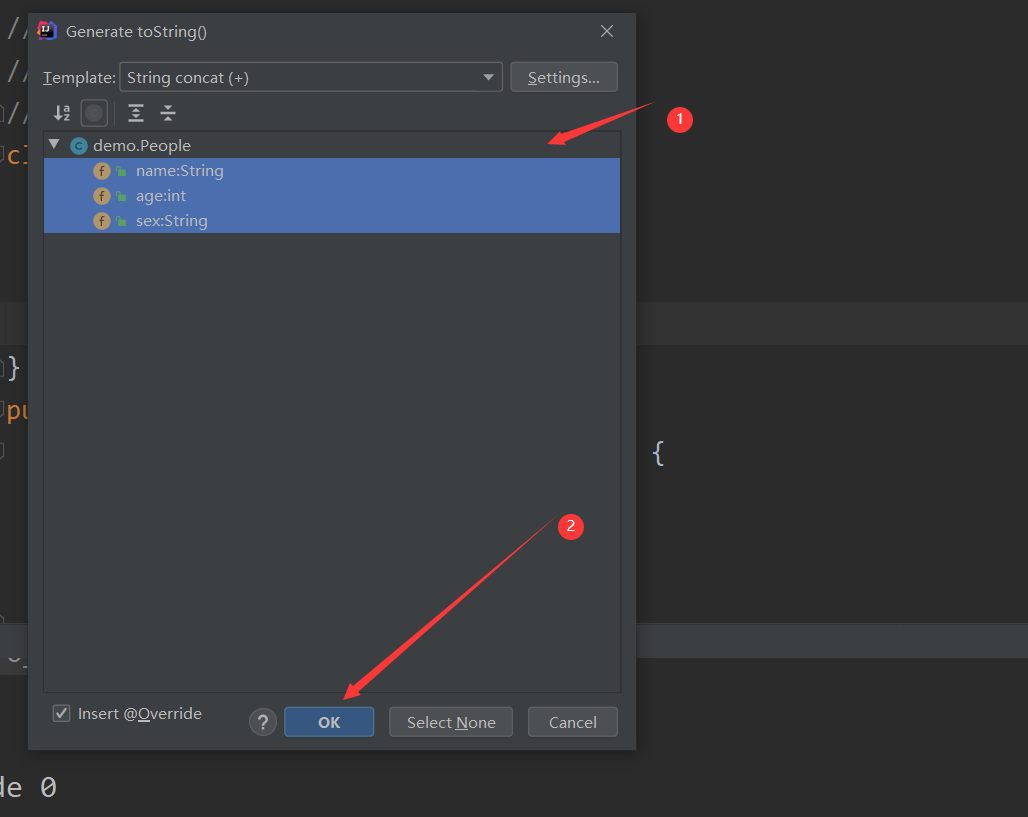The height and width of the screenshot is (817, 1028).
Task: Select the demo.People class row
Action: click(x=332, y=146)
